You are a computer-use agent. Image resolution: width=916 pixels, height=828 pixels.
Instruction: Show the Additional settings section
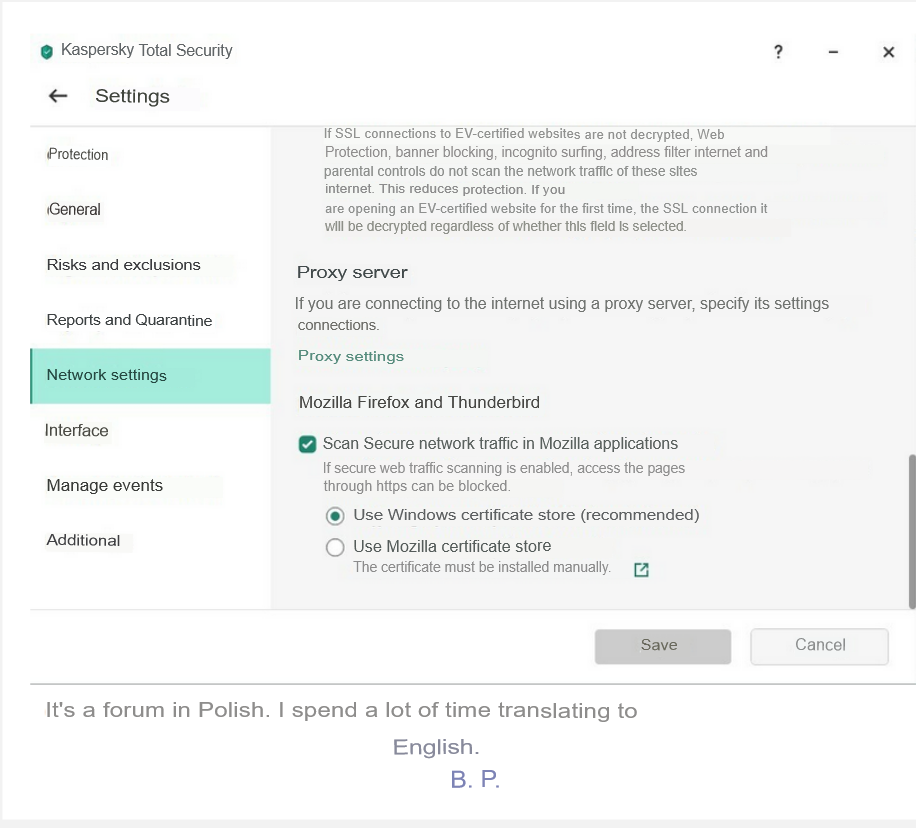tap(83, 540)
